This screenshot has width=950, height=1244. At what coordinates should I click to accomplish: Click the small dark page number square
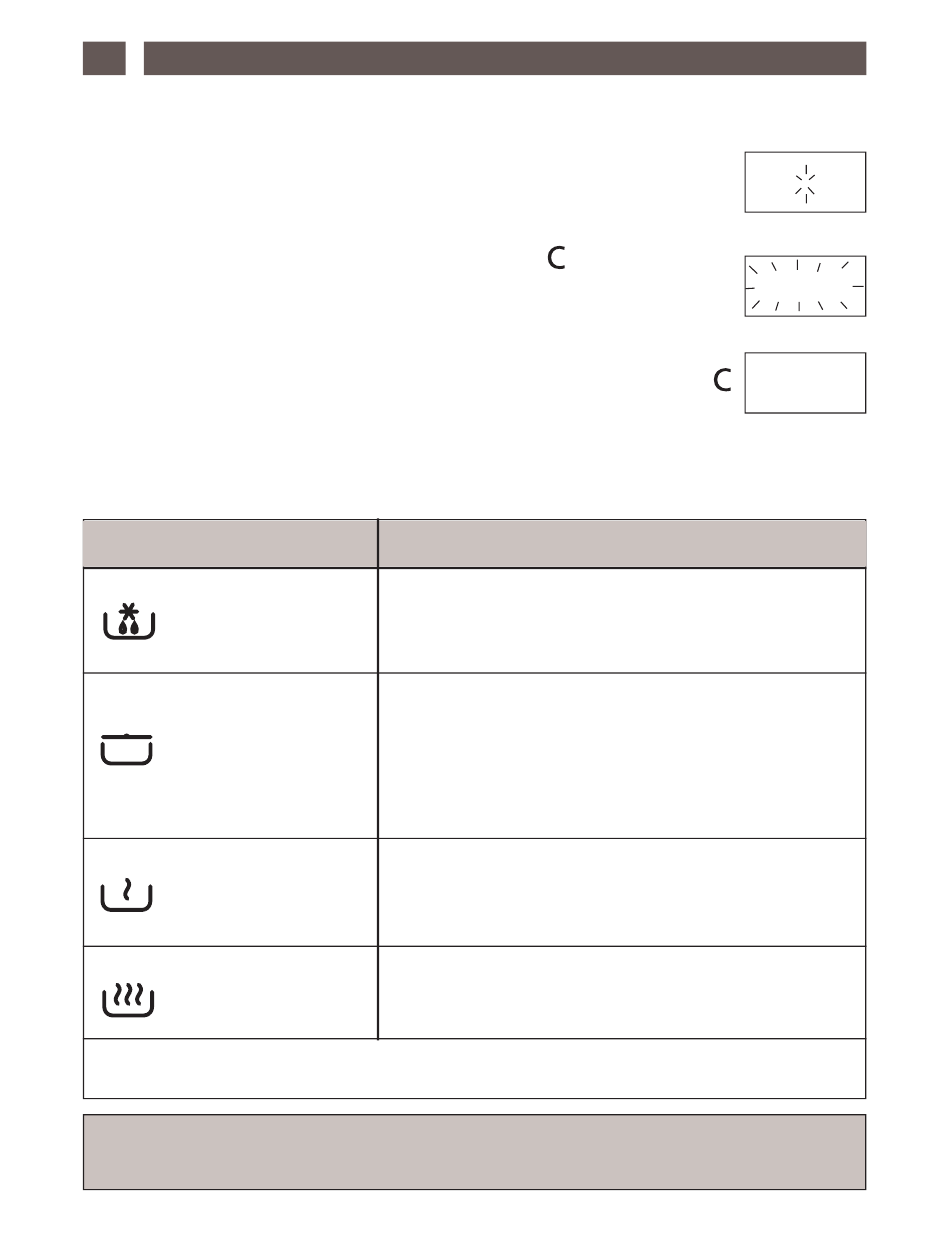(104, 58)
